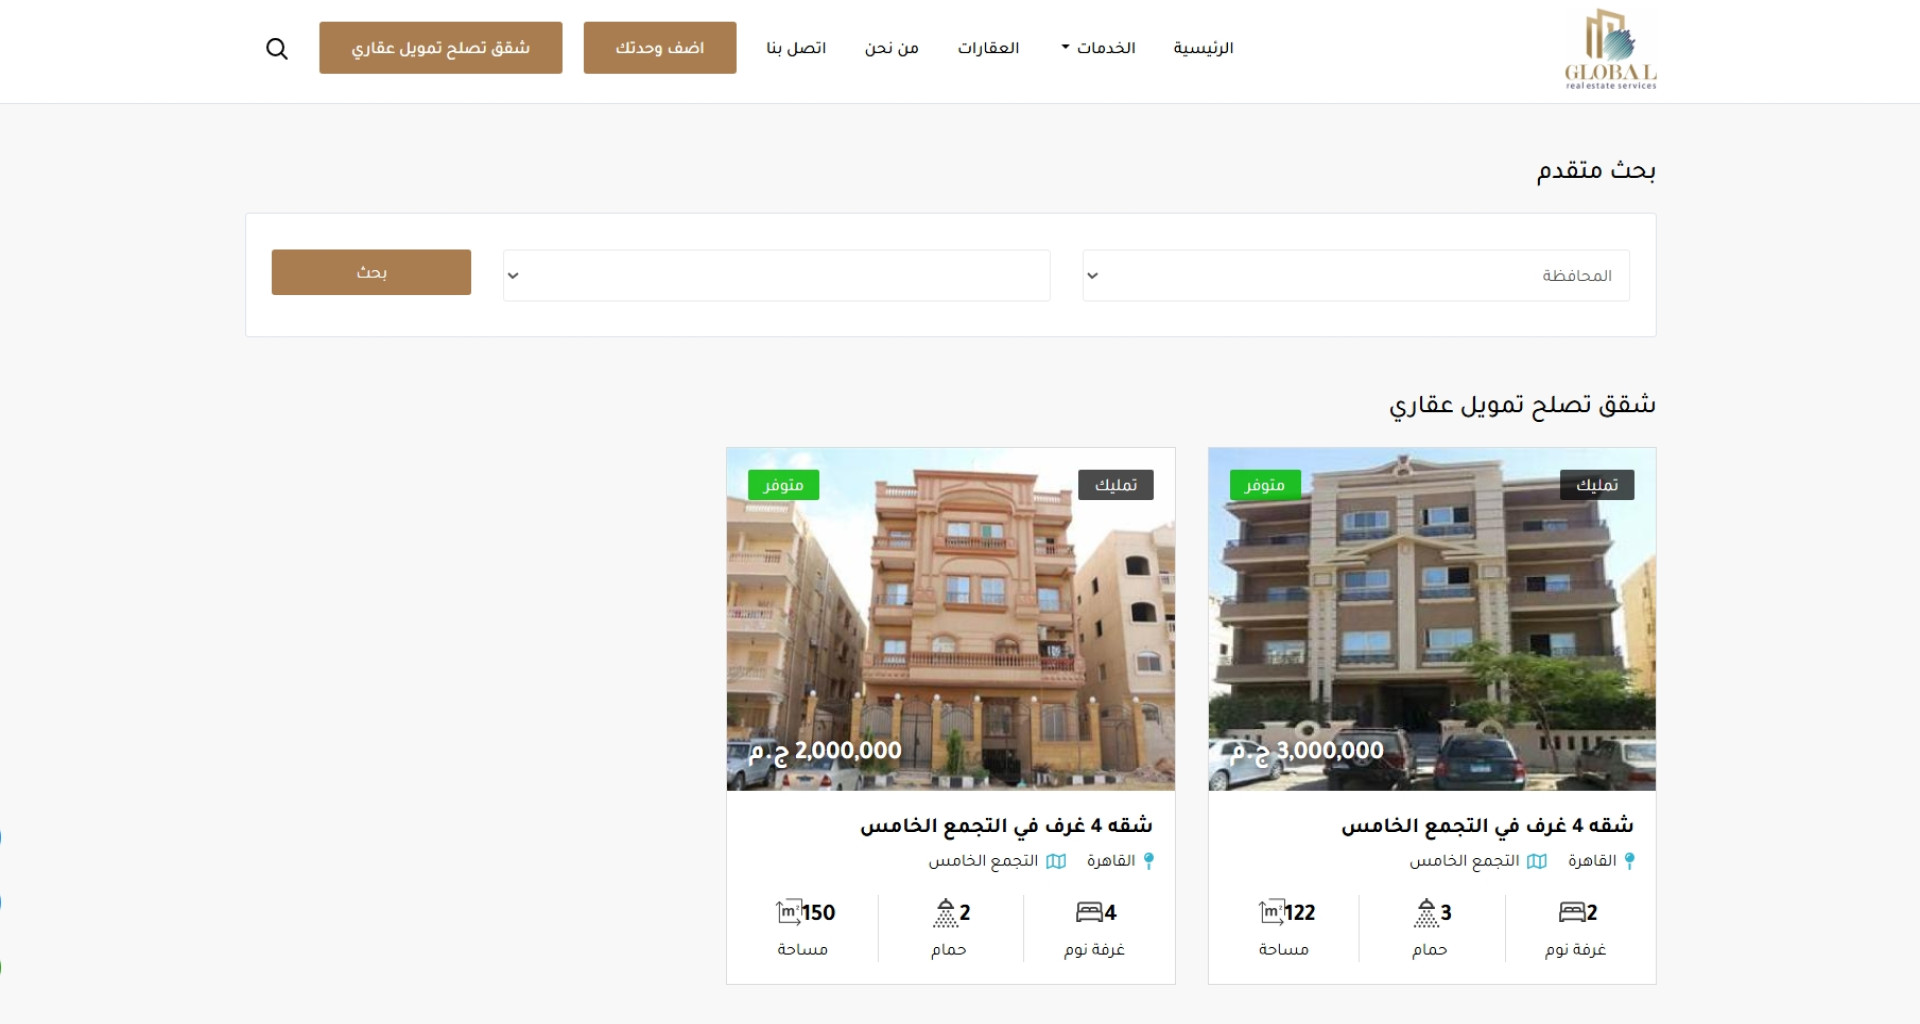Click shower icon on 3,000,000 listing
Image resolution: width=1920 pixels, height=1024 pixels.
point(1426,912)
